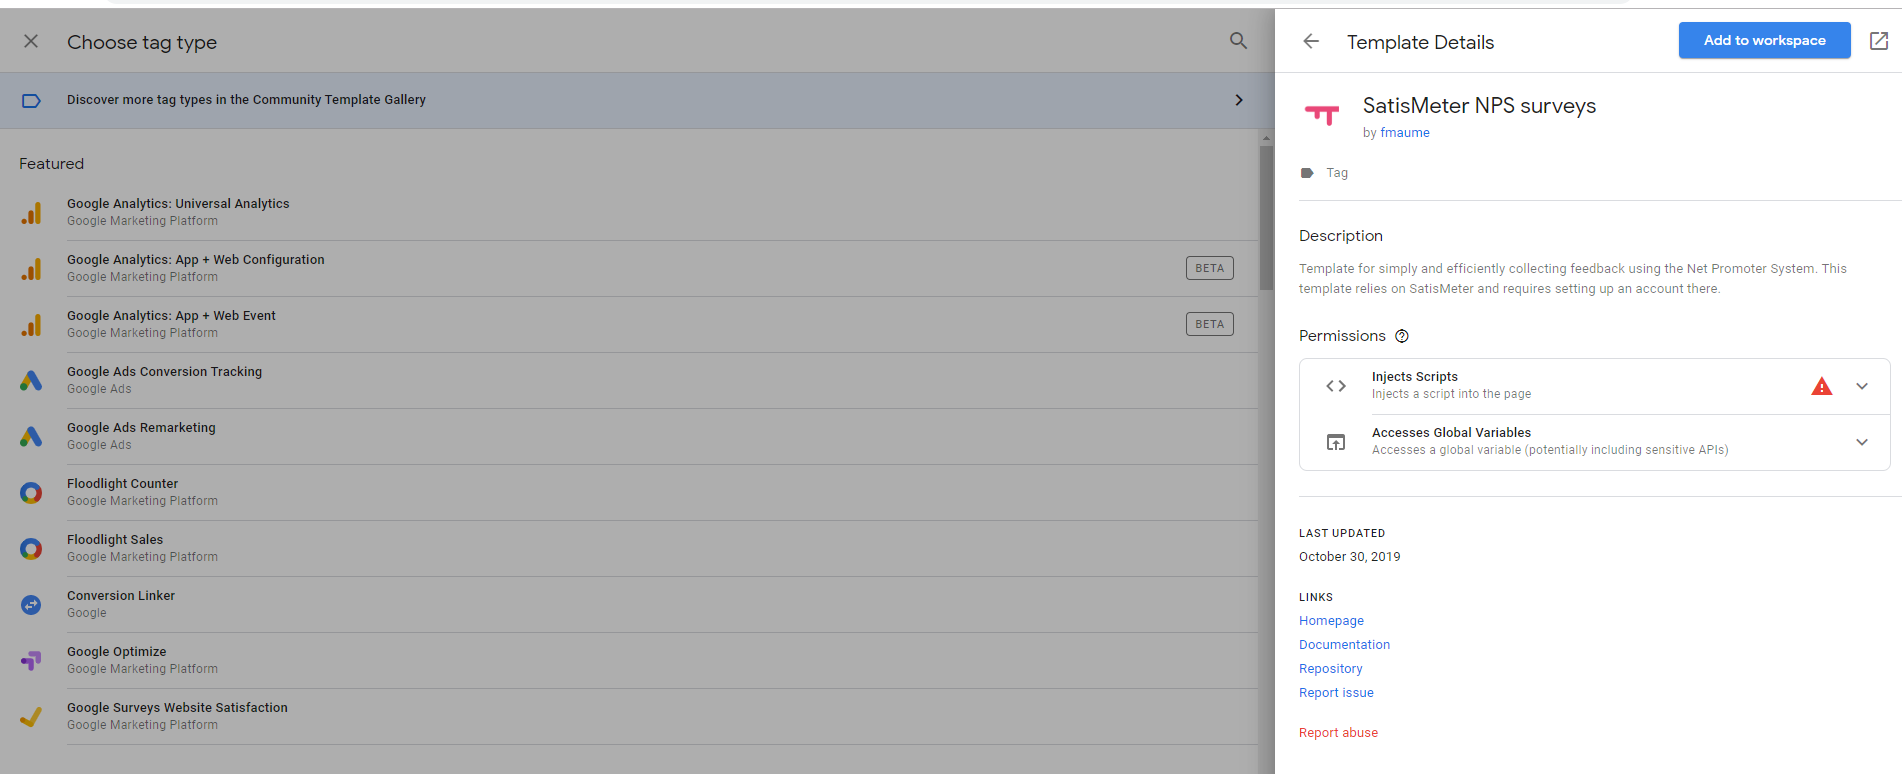Select Google Surveys Website Satisfaction tag

[x=629, y=717]
